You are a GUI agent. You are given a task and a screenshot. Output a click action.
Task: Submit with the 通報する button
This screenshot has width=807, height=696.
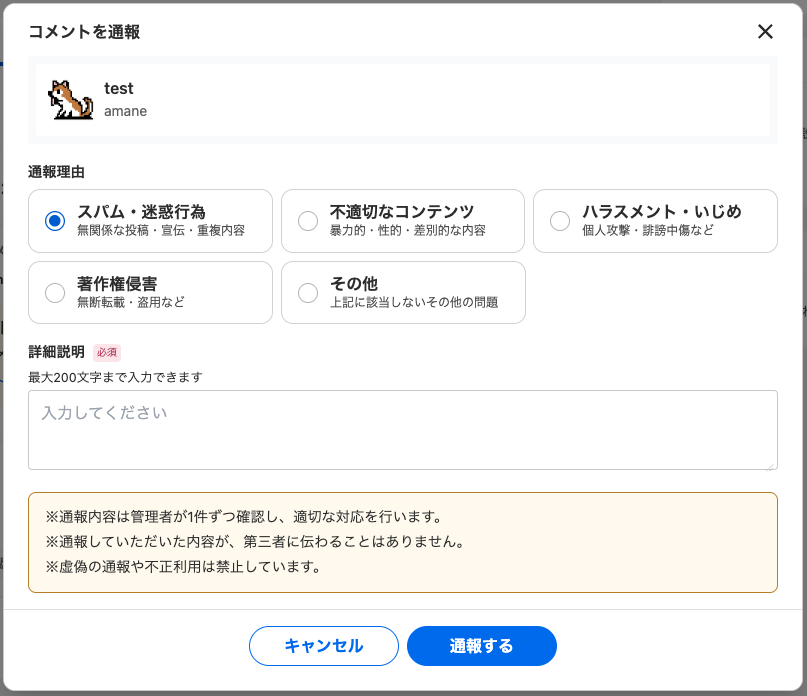(x=481, y=646)
